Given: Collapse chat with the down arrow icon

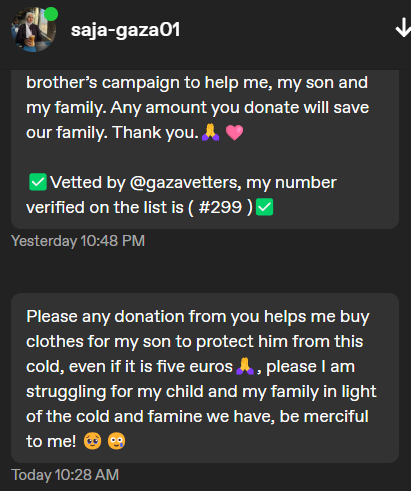Looking at the screenshot, I should (403, 28).
